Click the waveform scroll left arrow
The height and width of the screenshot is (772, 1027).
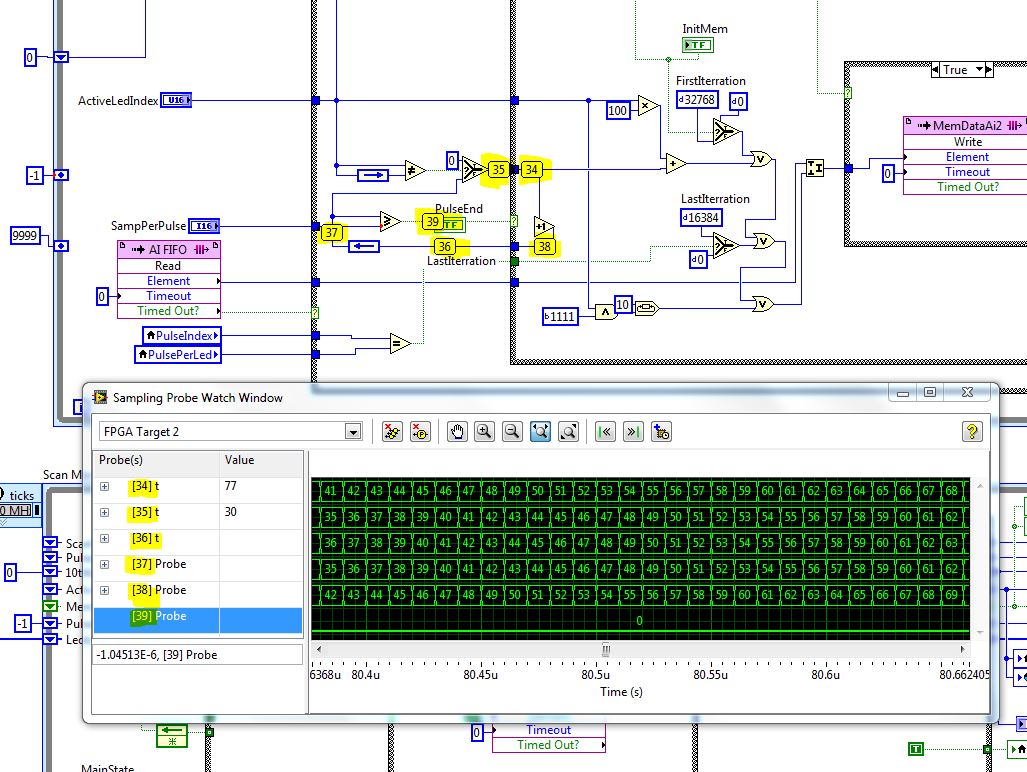coord(319,650)
